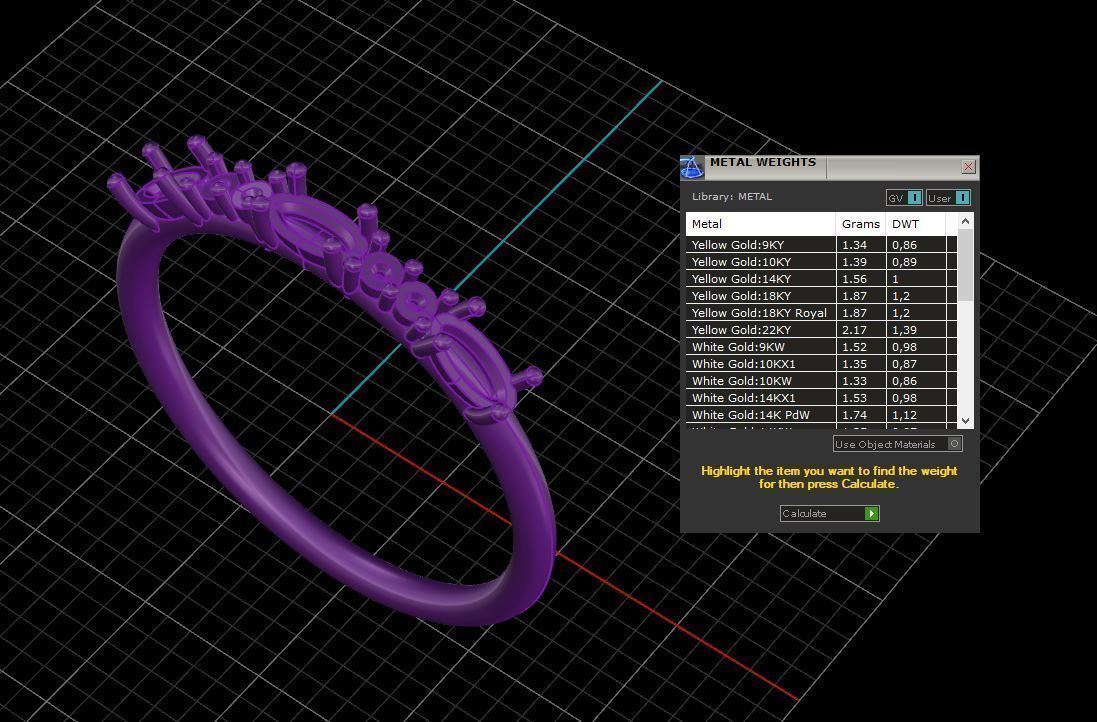Select the Yellow Gold:14KY row

(x=821, y=278)
